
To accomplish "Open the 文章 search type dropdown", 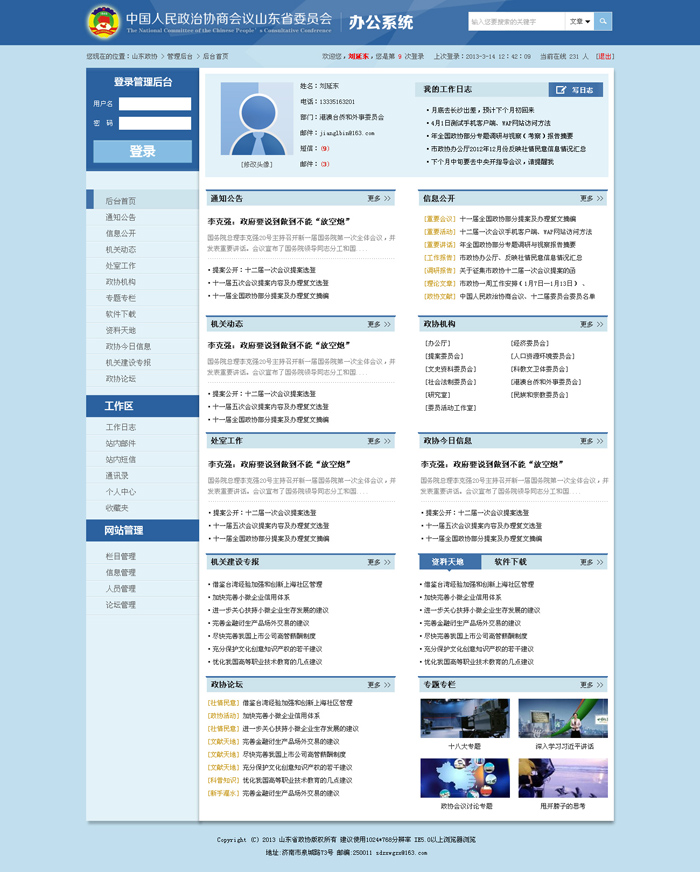I will pyautogui.click(x=579, y=21).
